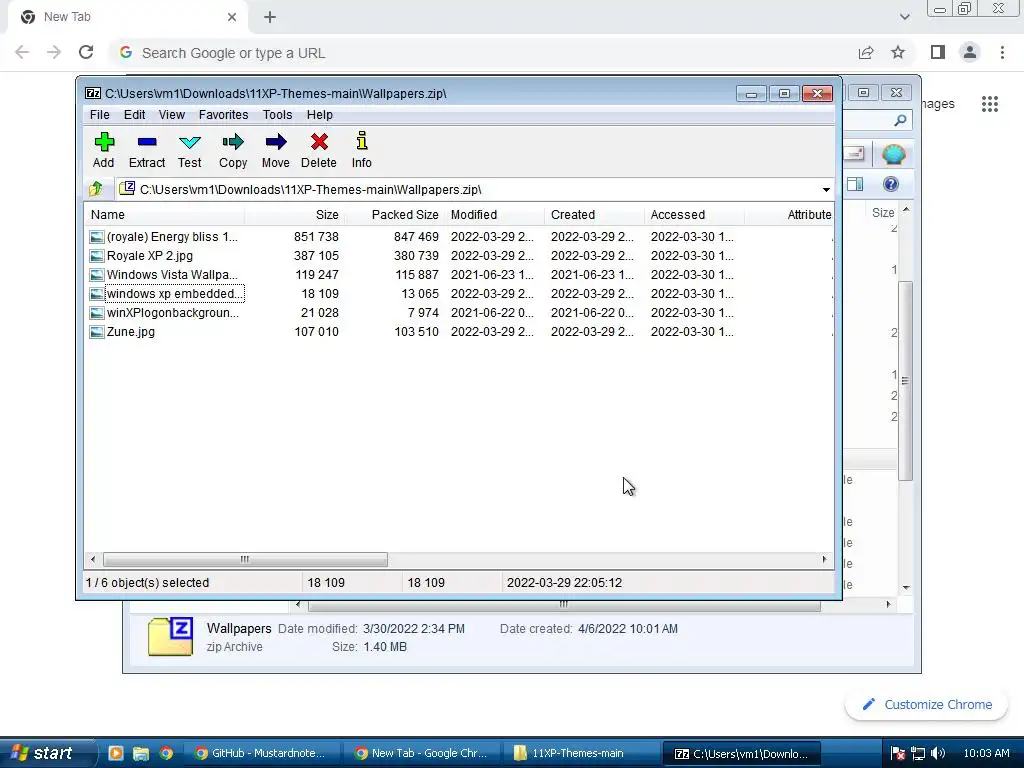Click the Extract toolbar icon
This screenshot has width=1024, height=768.
147,142
